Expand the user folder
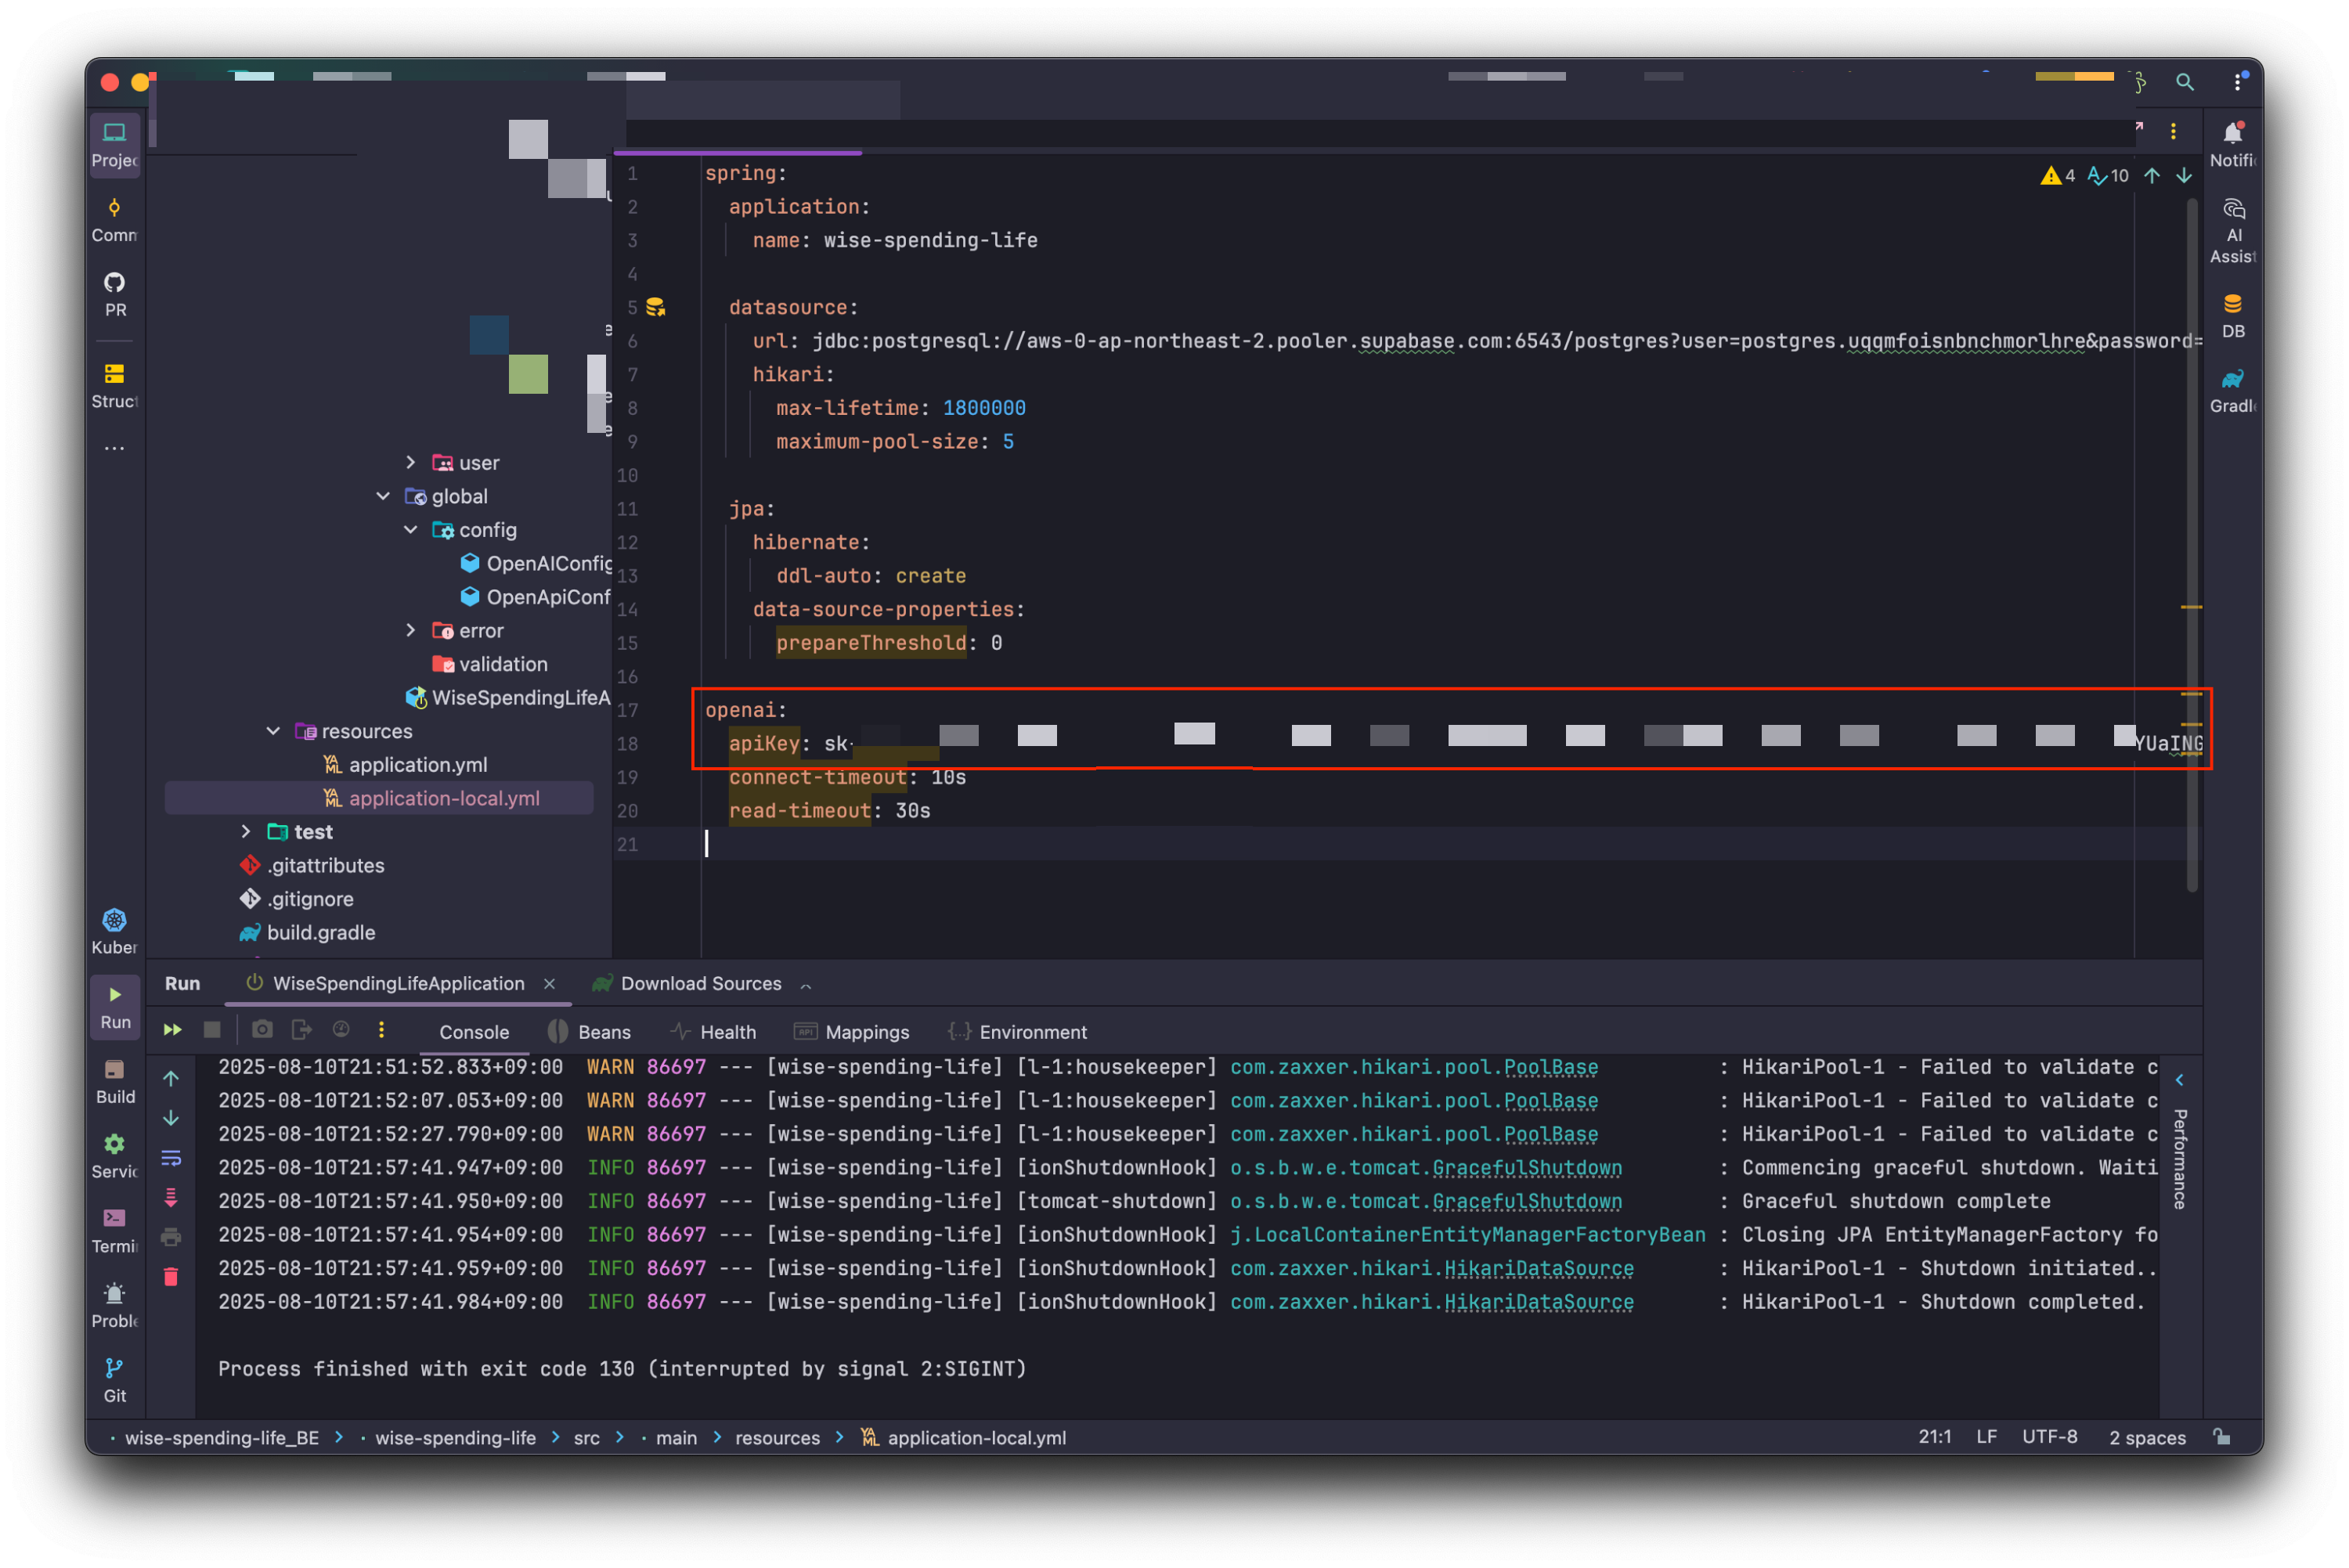 [410, 462]
